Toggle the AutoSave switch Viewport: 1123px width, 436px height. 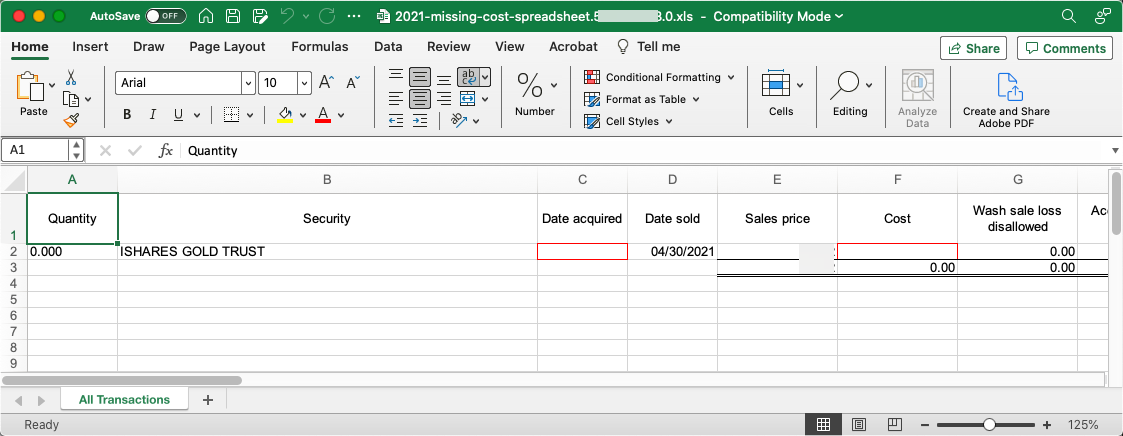pyautogui.click(x=165, y=16)
